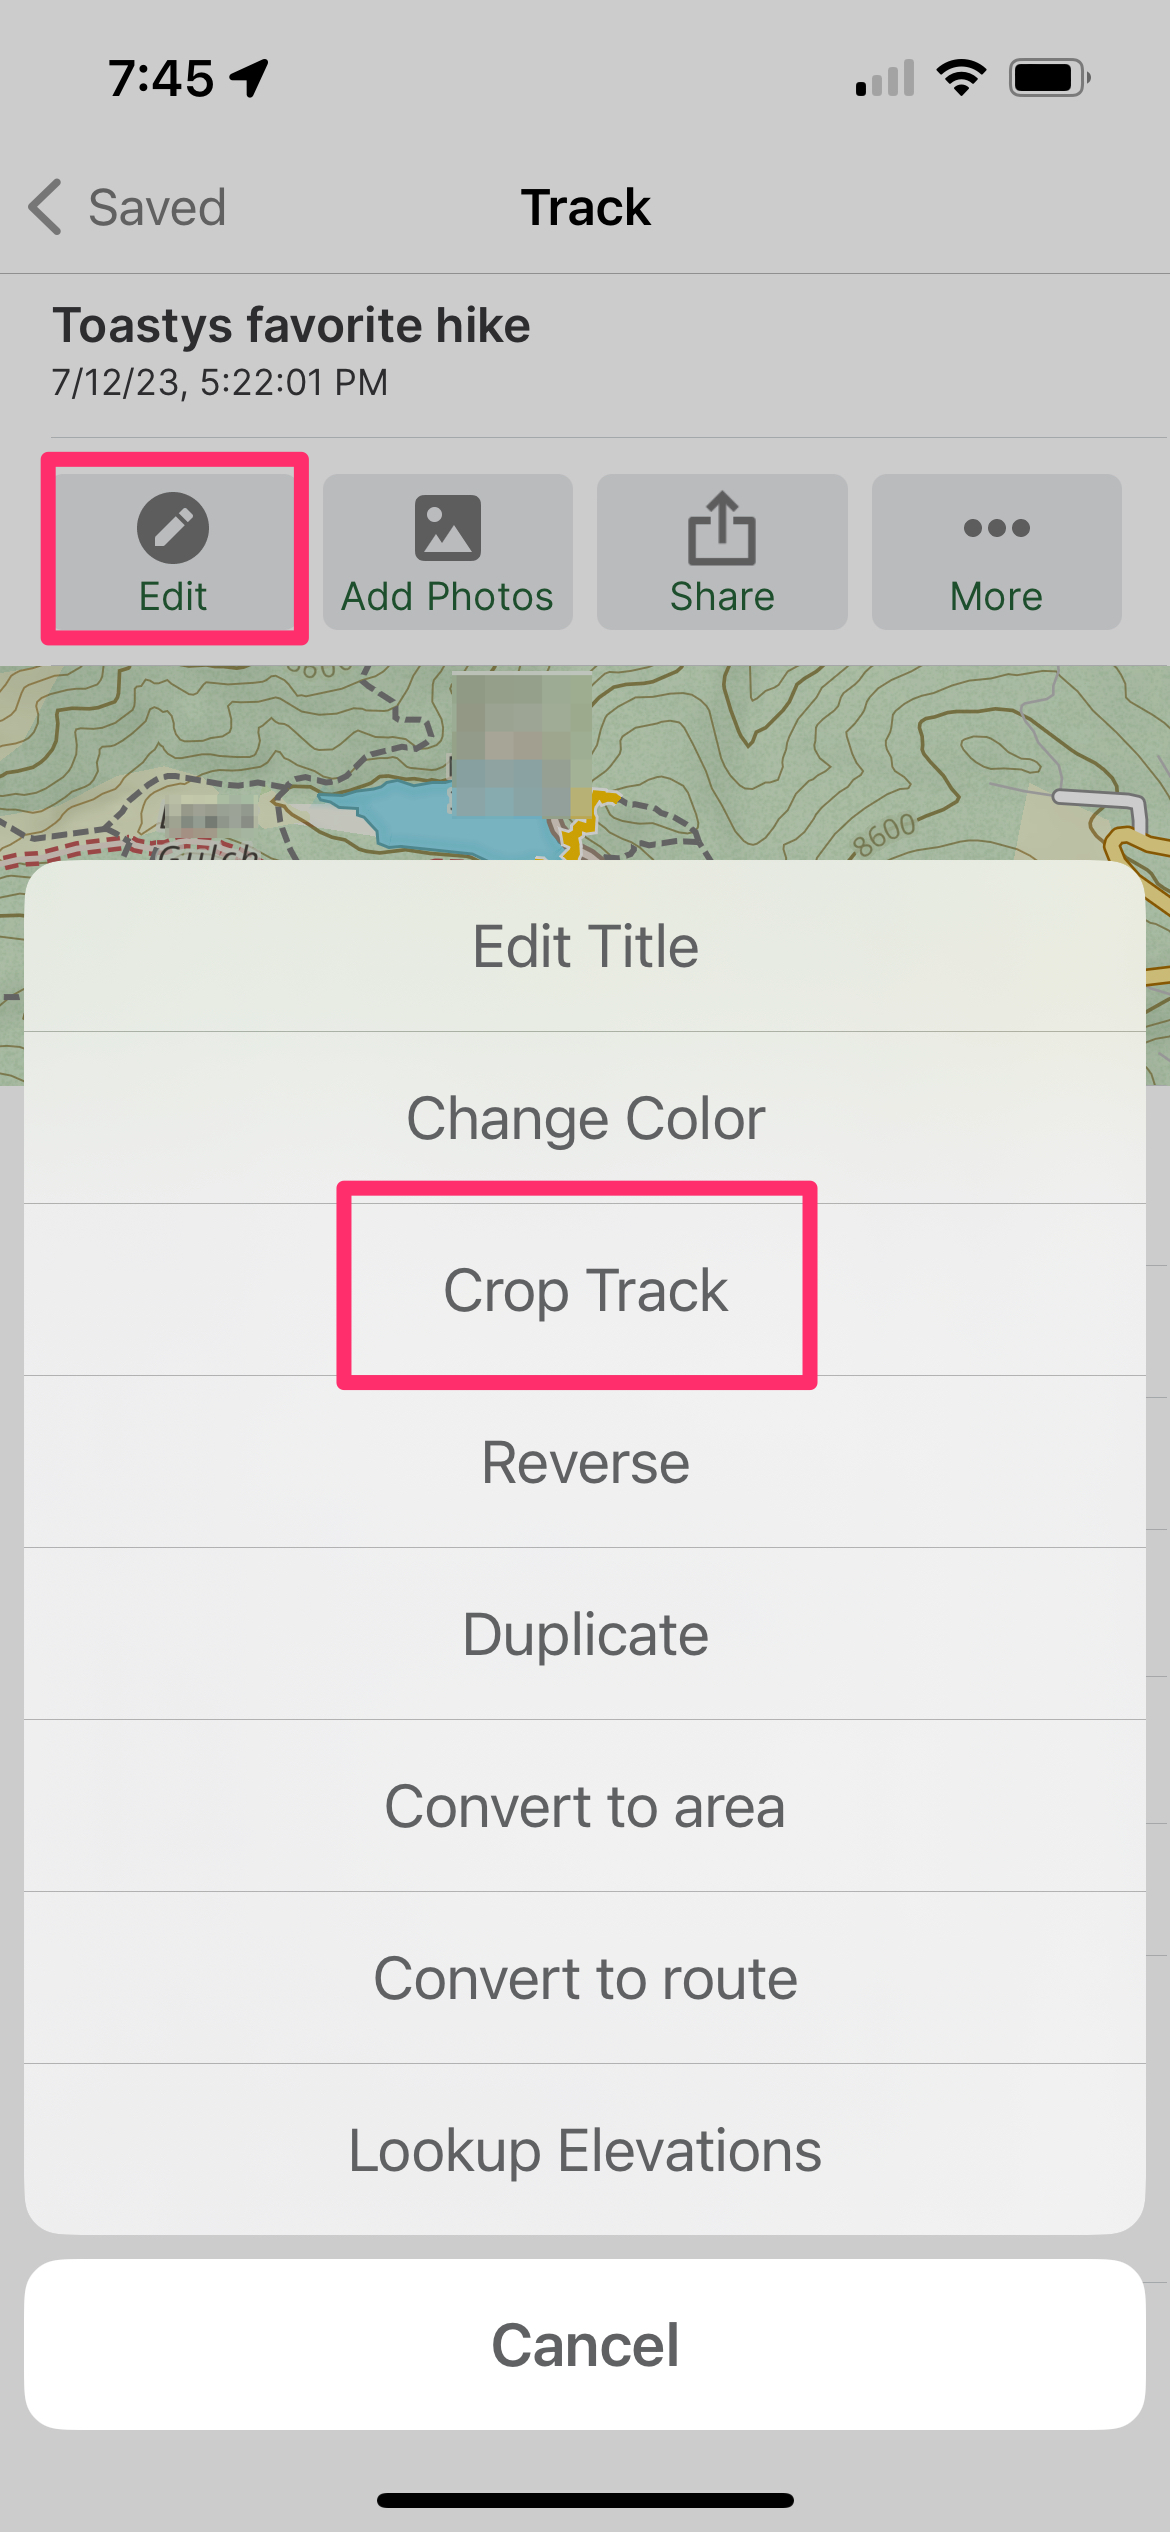Tap the cellular signal bars
The image size is (1170, 2532).
[x=885, y=78]
